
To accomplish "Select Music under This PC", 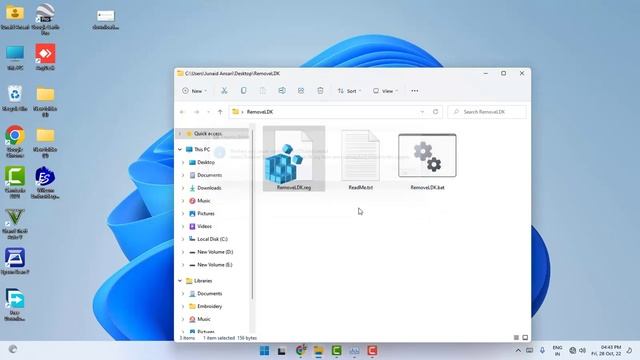I will pyautogui.click(x=204, y=201).
